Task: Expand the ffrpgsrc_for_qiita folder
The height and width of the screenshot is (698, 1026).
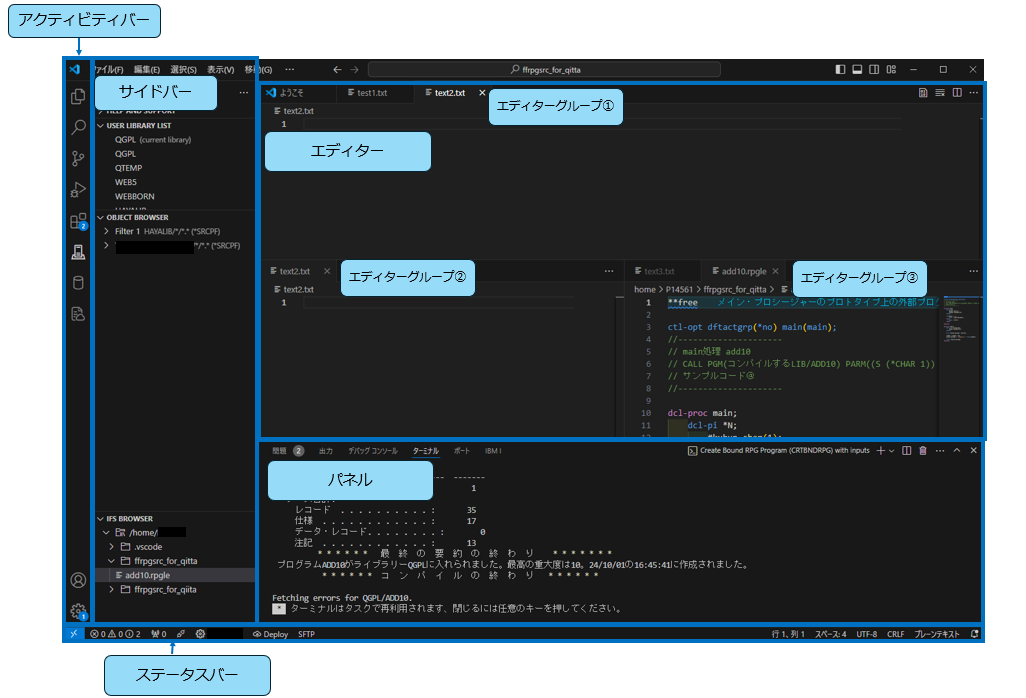Action: pyautogui.click(x=112, y=589)
